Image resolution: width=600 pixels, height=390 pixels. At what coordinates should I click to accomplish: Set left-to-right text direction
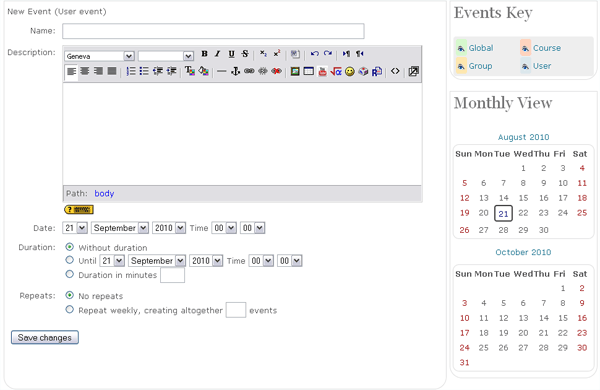click(x=346, y=54)
